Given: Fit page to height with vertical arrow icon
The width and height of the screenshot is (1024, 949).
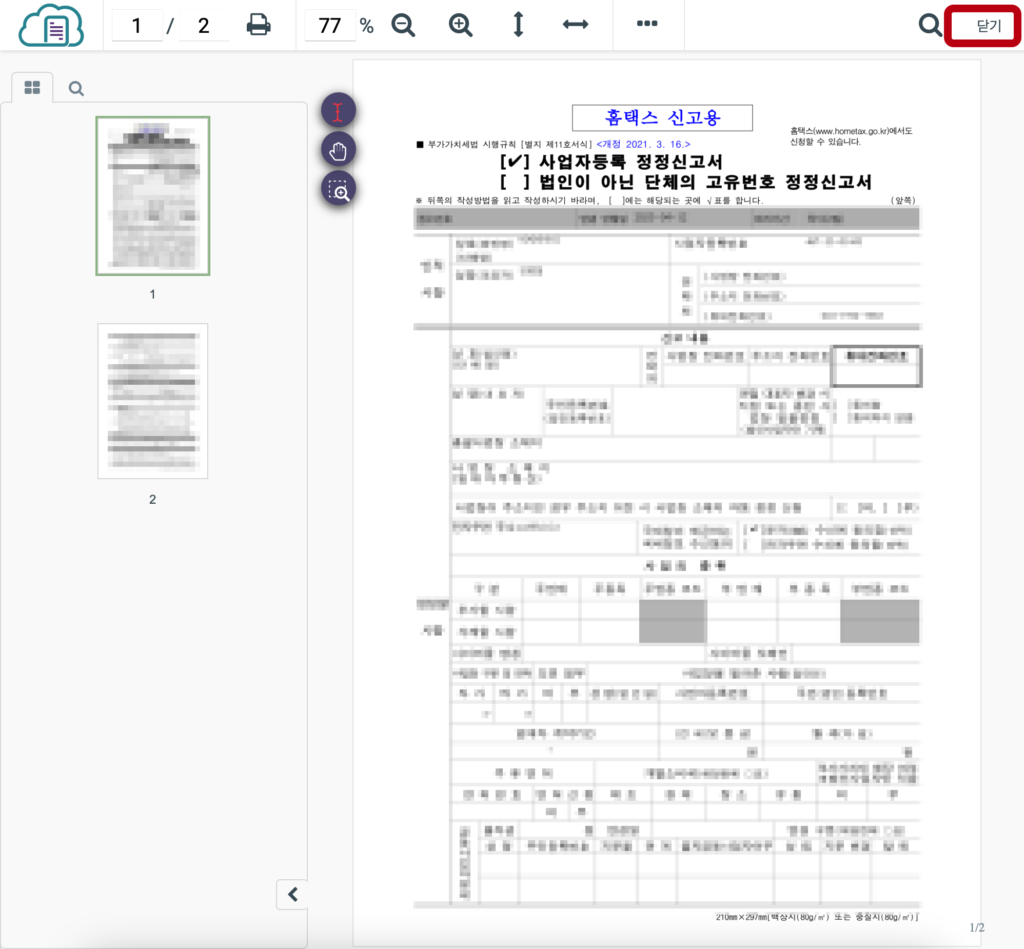Looking at the screenshot, I should pos(518,26).
